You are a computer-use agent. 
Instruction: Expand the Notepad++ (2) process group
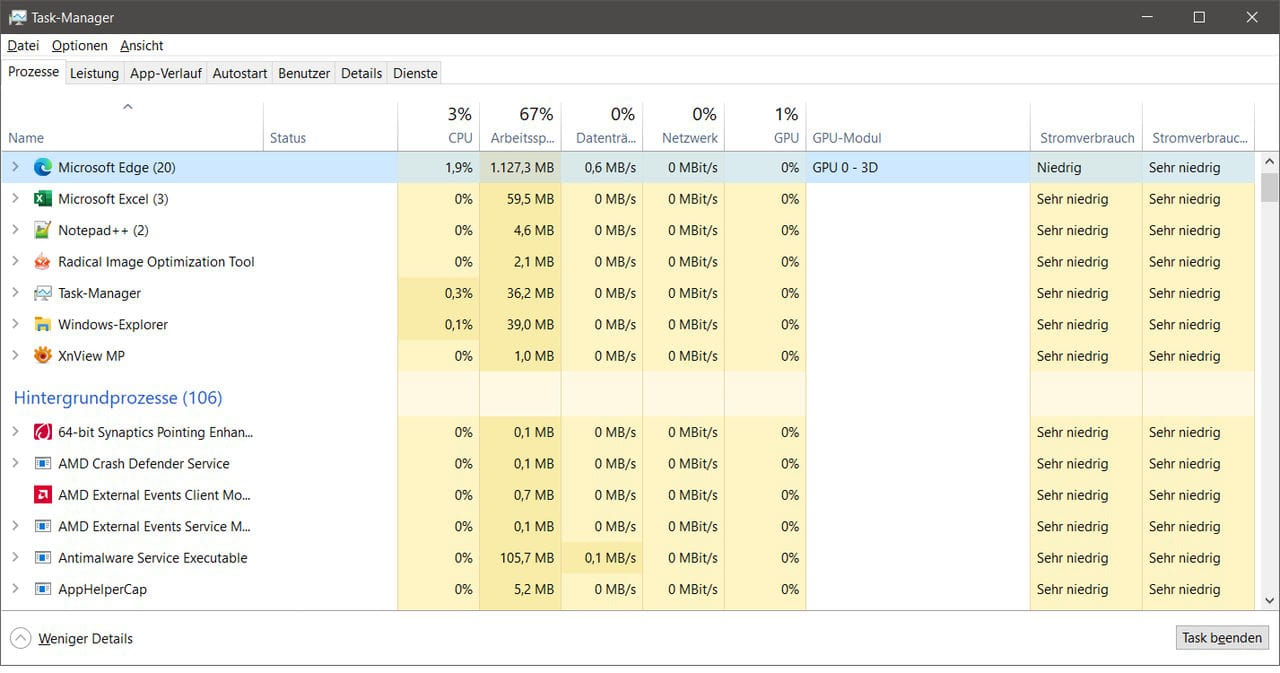tap(15, 230)
